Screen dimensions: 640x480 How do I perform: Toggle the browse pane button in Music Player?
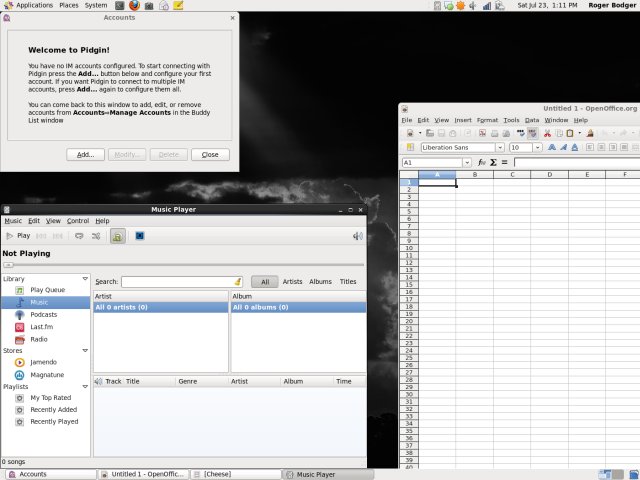[x=118, y=236]
